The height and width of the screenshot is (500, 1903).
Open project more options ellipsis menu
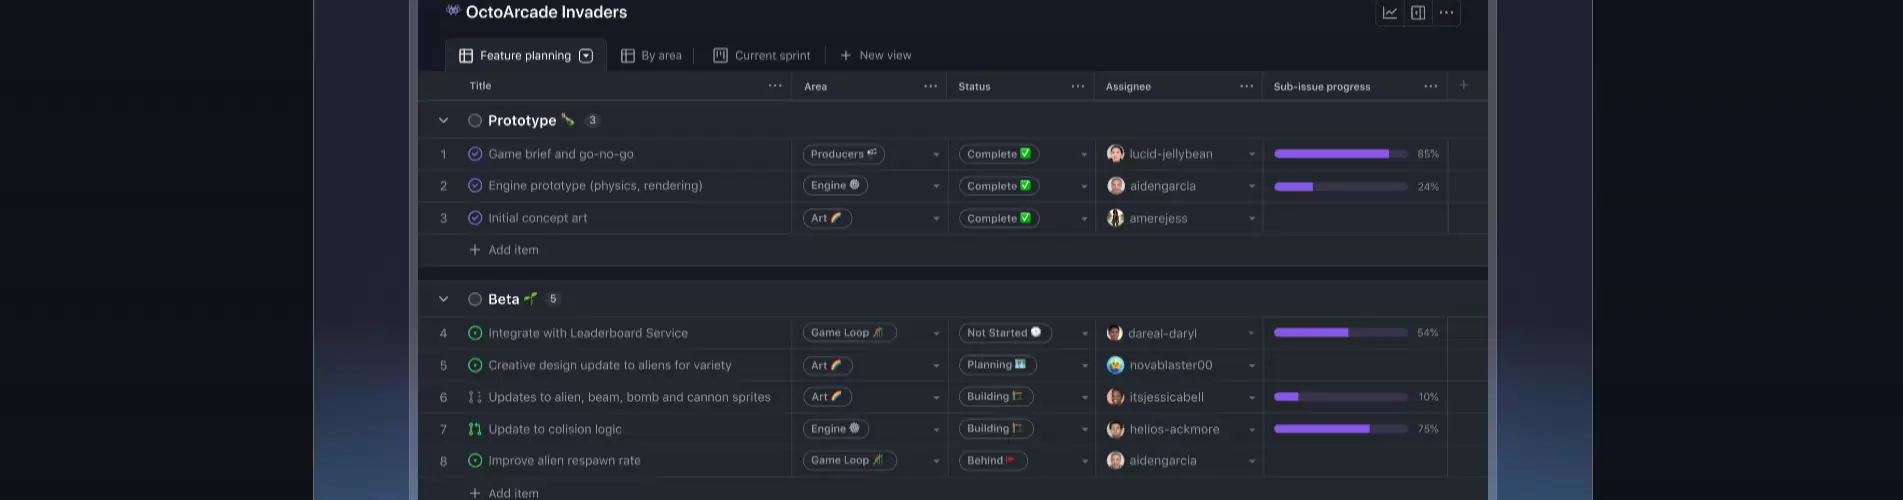(x=1446, y=13)
